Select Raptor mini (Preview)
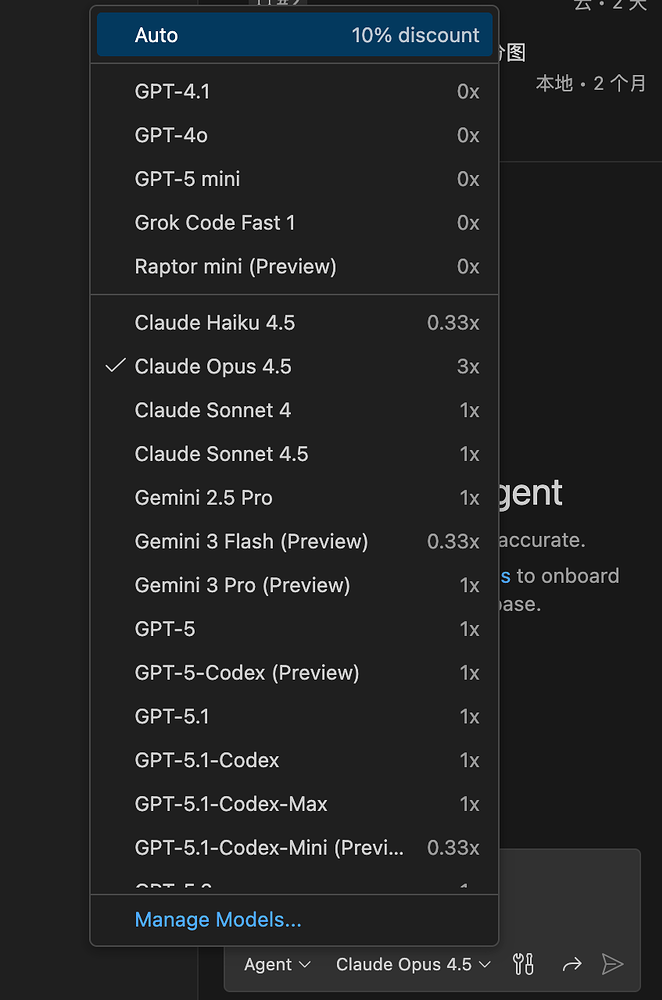The height and width of the screenshot is (1000, 662). (x=294, y=266)
